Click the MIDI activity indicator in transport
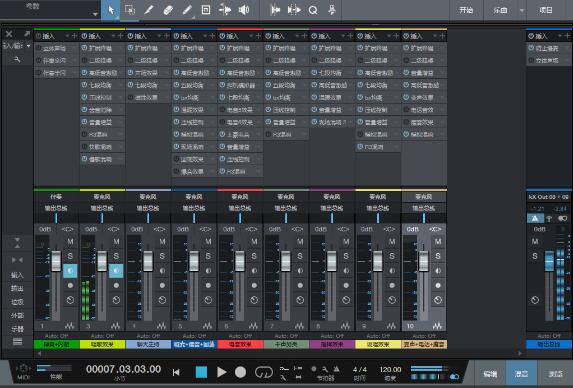Screen dimensions: 573x388 (x=23, y=371)
